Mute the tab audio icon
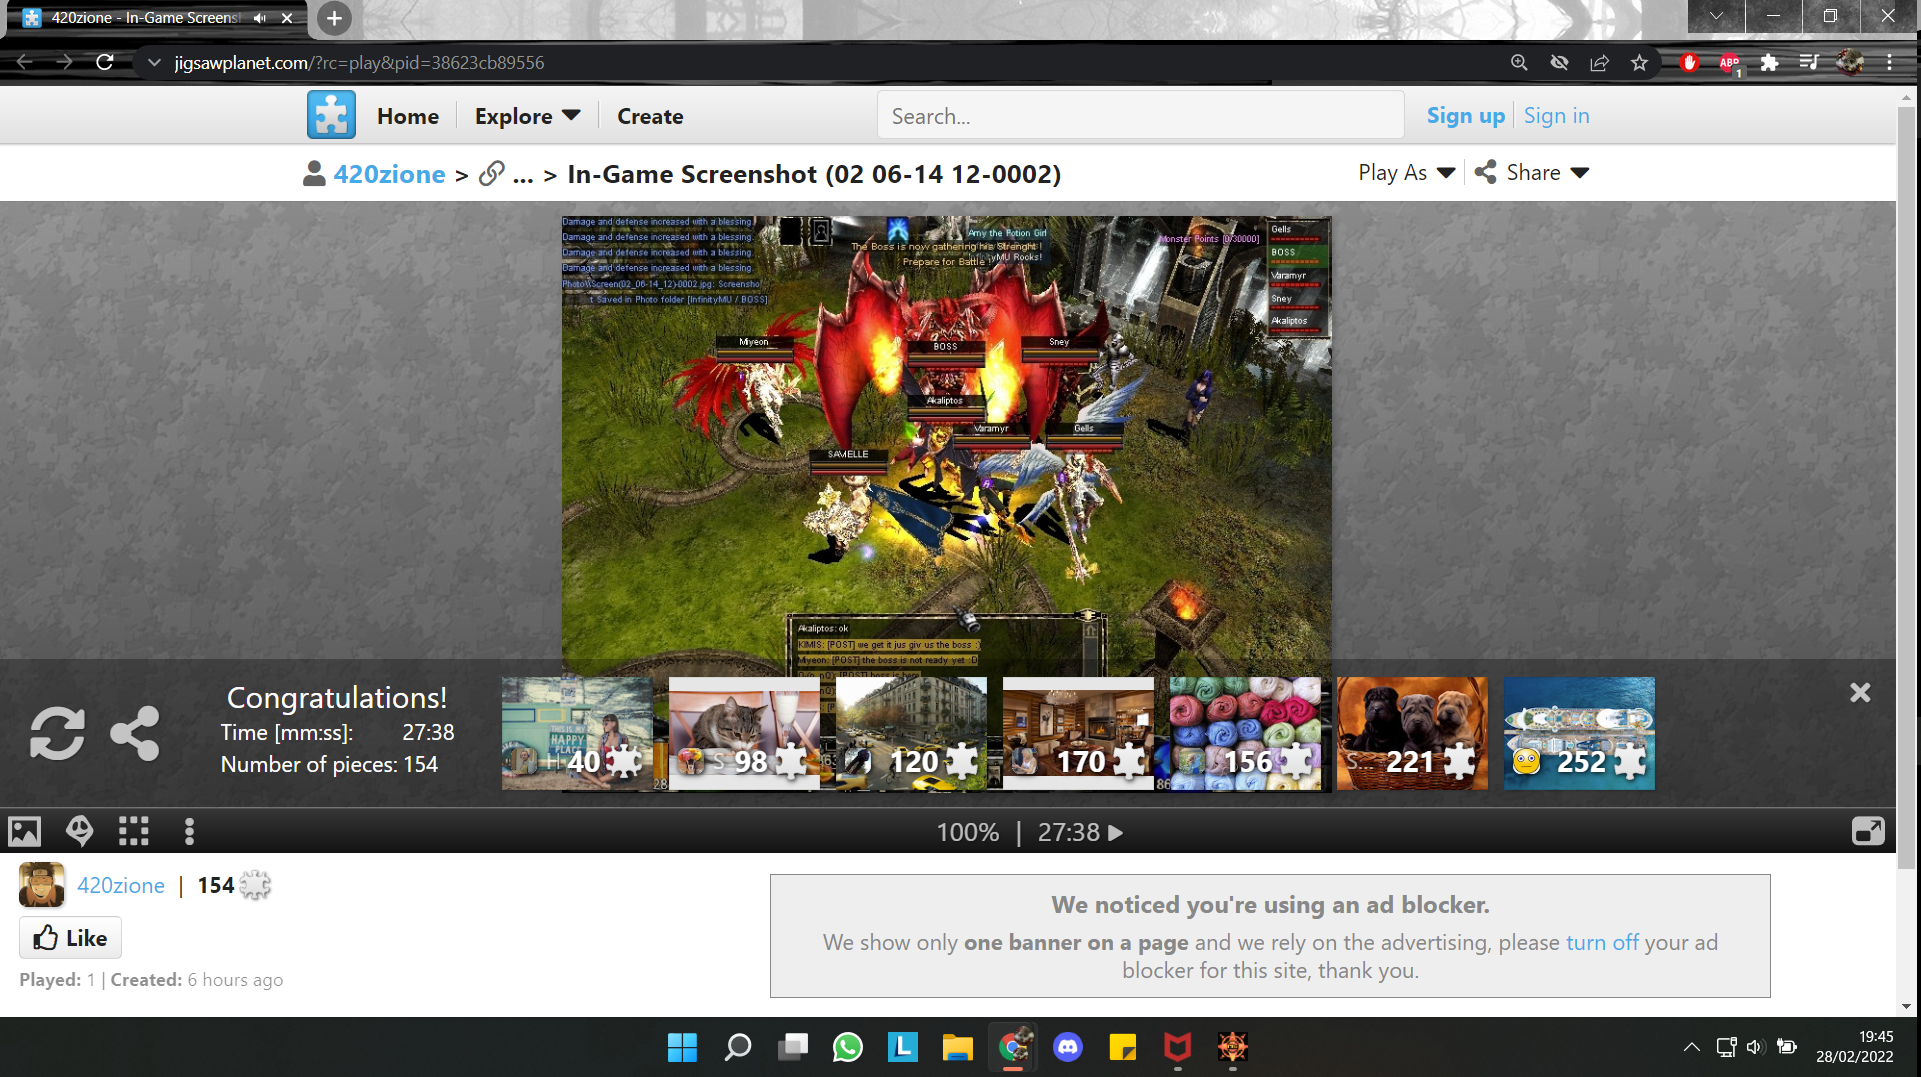 pyautogui.click(x=260, y=18)
